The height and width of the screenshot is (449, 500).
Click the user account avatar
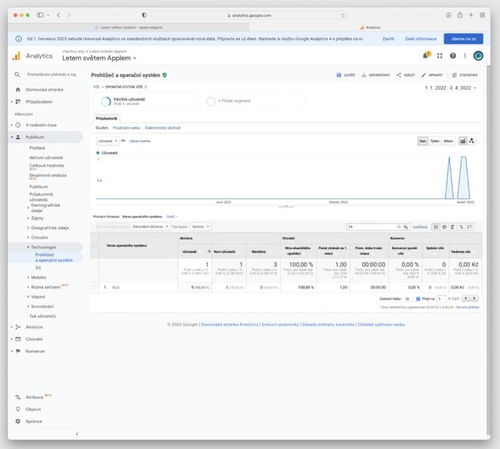point(478,56)
